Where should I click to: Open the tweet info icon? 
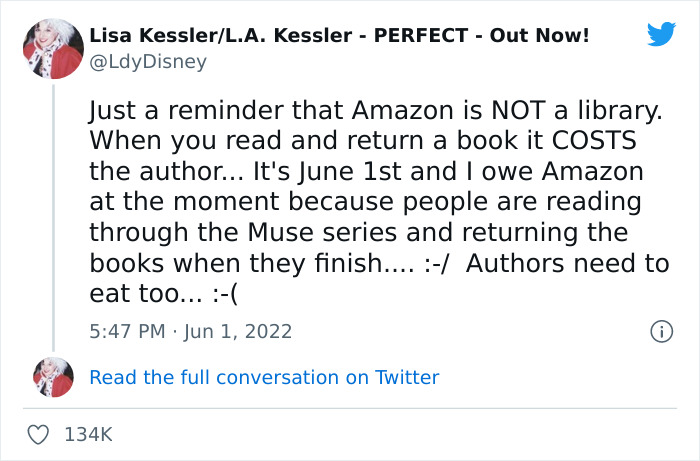point(660,331)
